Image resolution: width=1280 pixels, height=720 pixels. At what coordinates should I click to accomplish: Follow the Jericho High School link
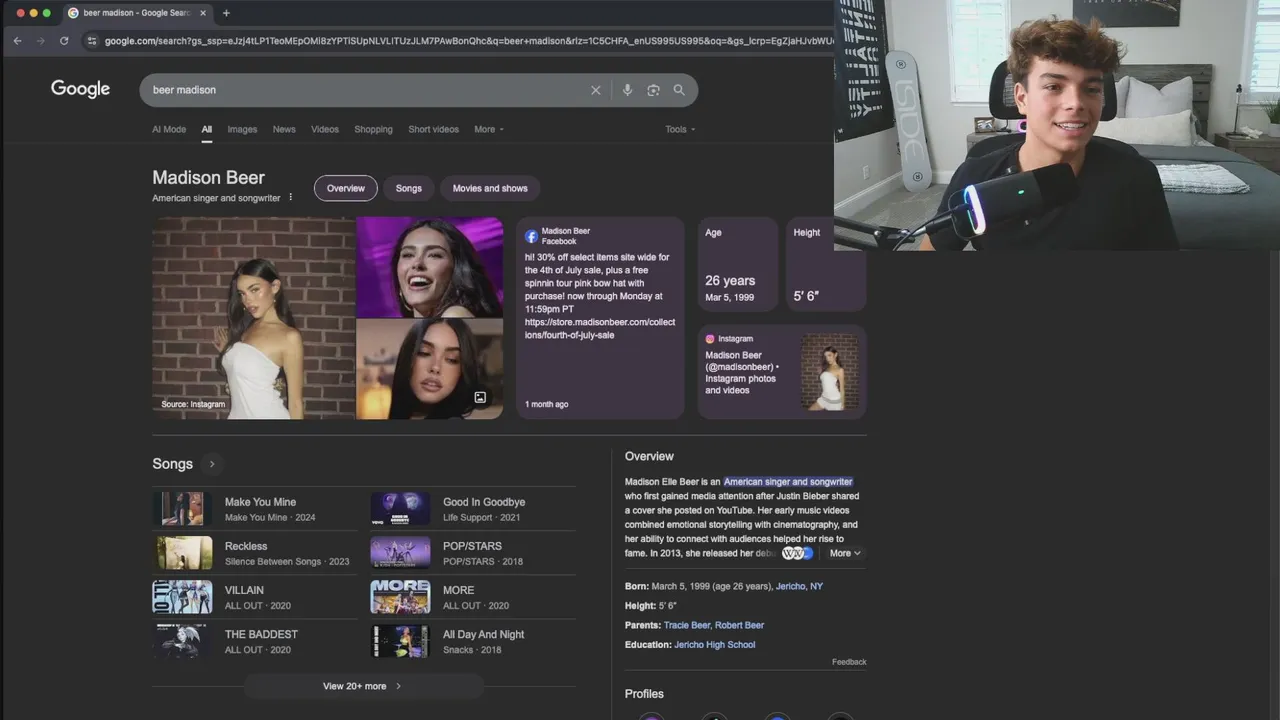coord(715,645)
